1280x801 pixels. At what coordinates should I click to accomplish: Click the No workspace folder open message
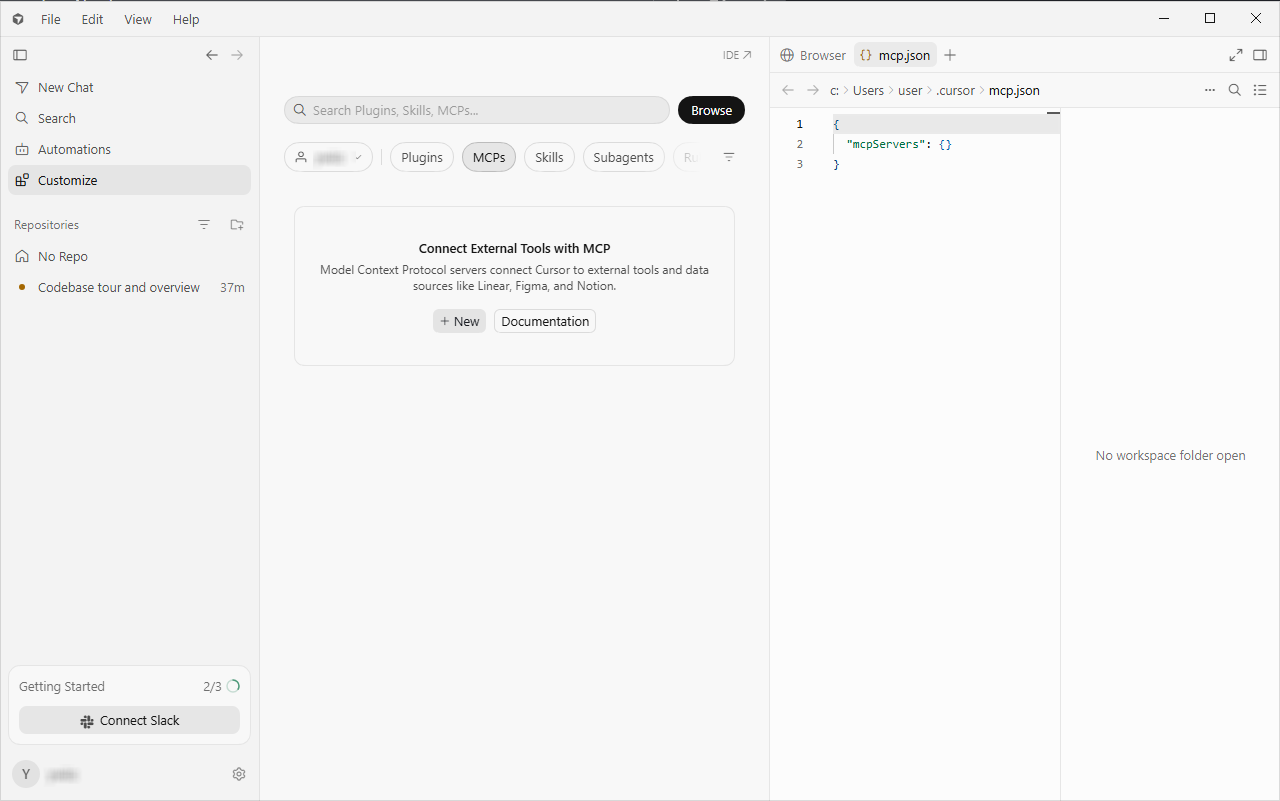click(1170, 455)
